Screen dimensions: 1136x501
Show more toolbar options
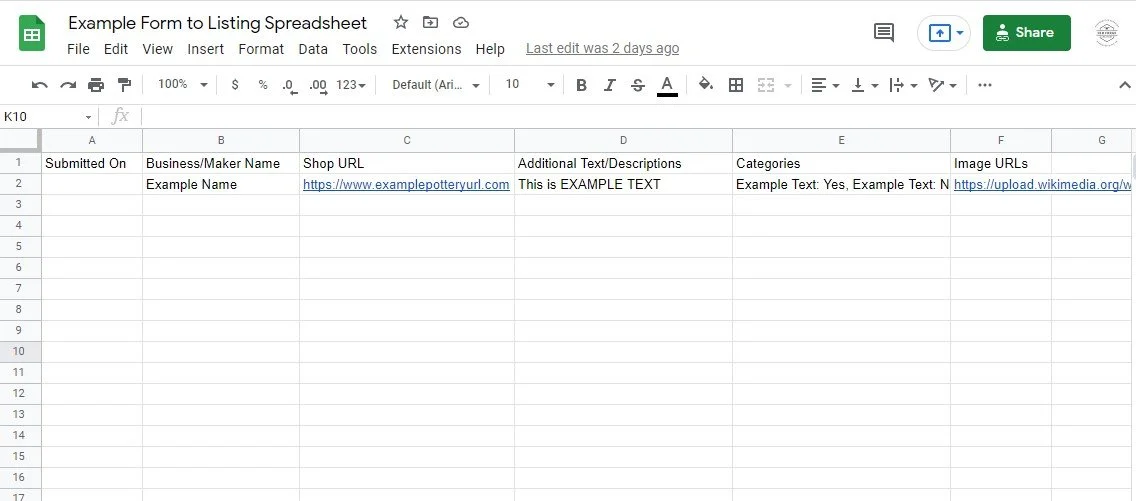(x=985, y=85)
